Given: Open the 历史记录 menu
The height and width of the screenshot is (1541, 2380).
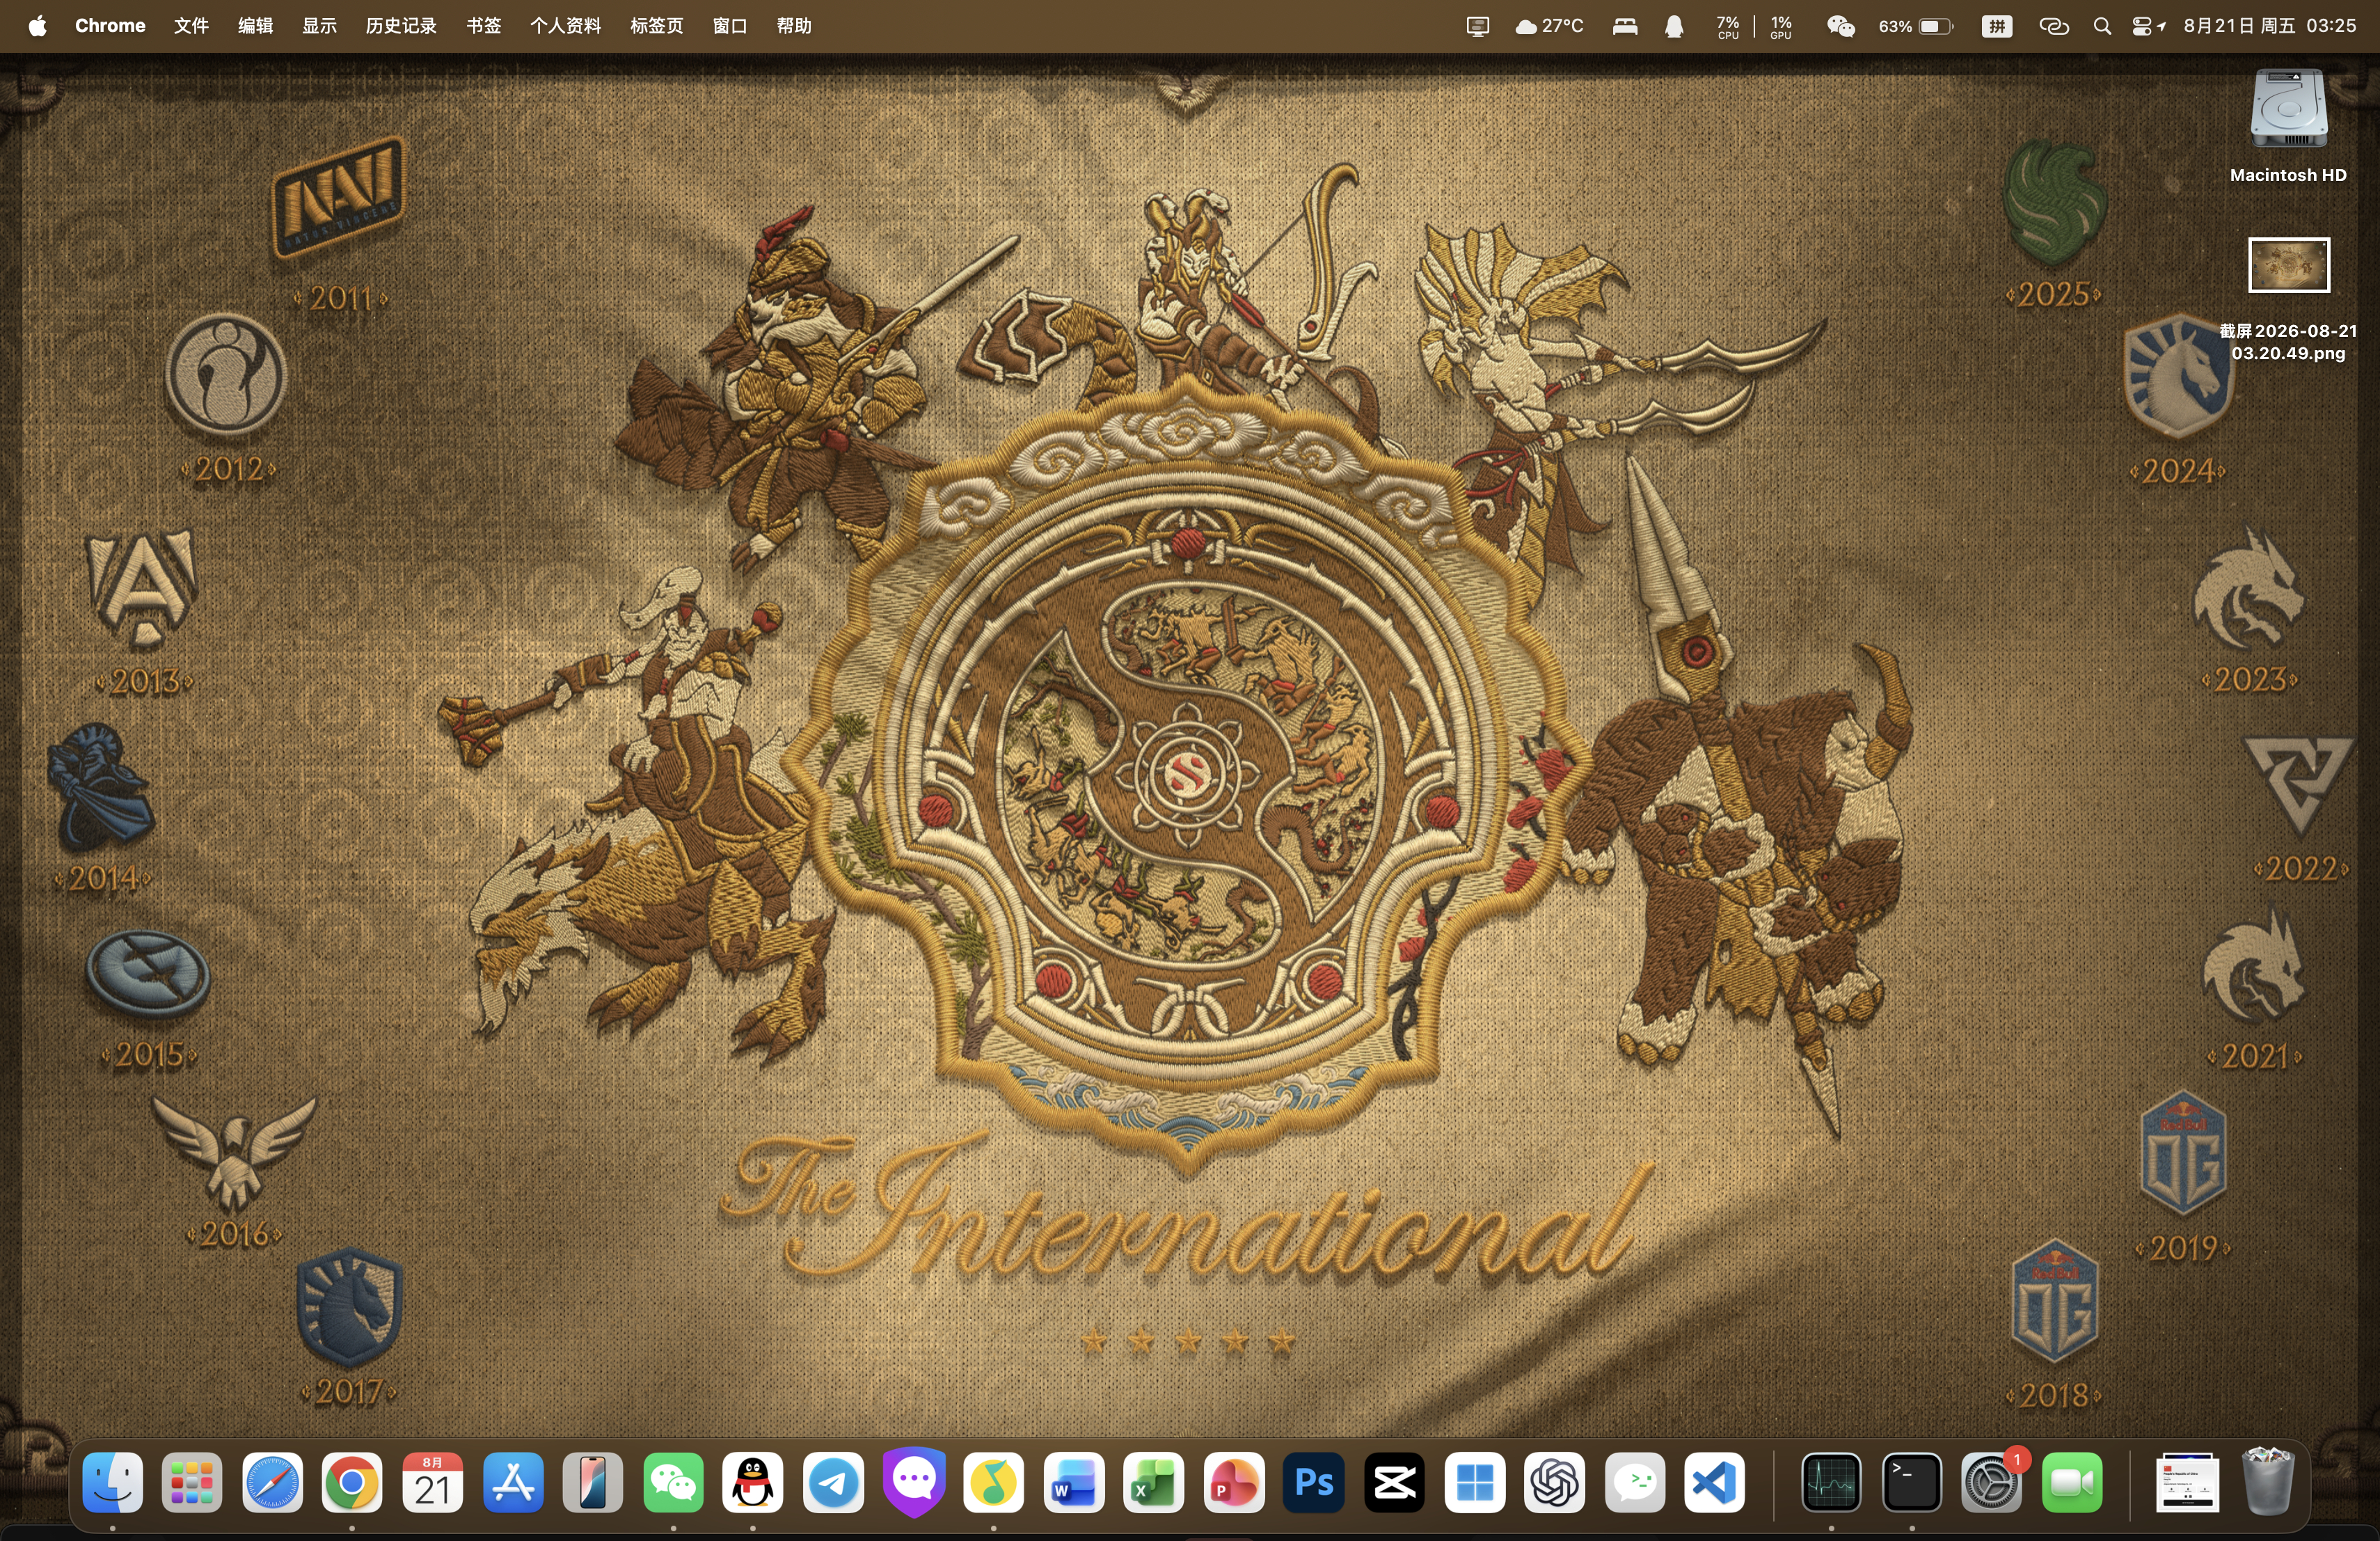Looking at the screenshot, I should [x=401, y=26].
